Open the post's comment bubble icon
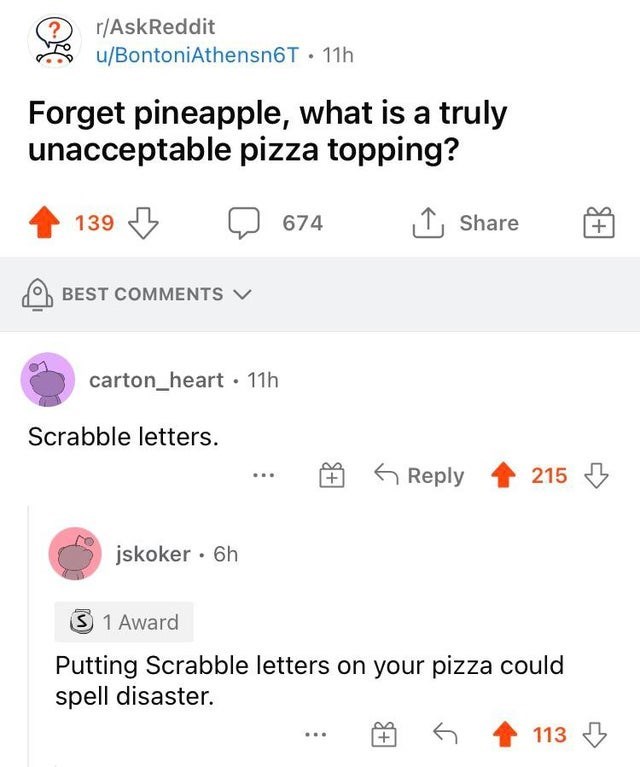The width and height of the screenshot is (640, 767). coord(244,223)
